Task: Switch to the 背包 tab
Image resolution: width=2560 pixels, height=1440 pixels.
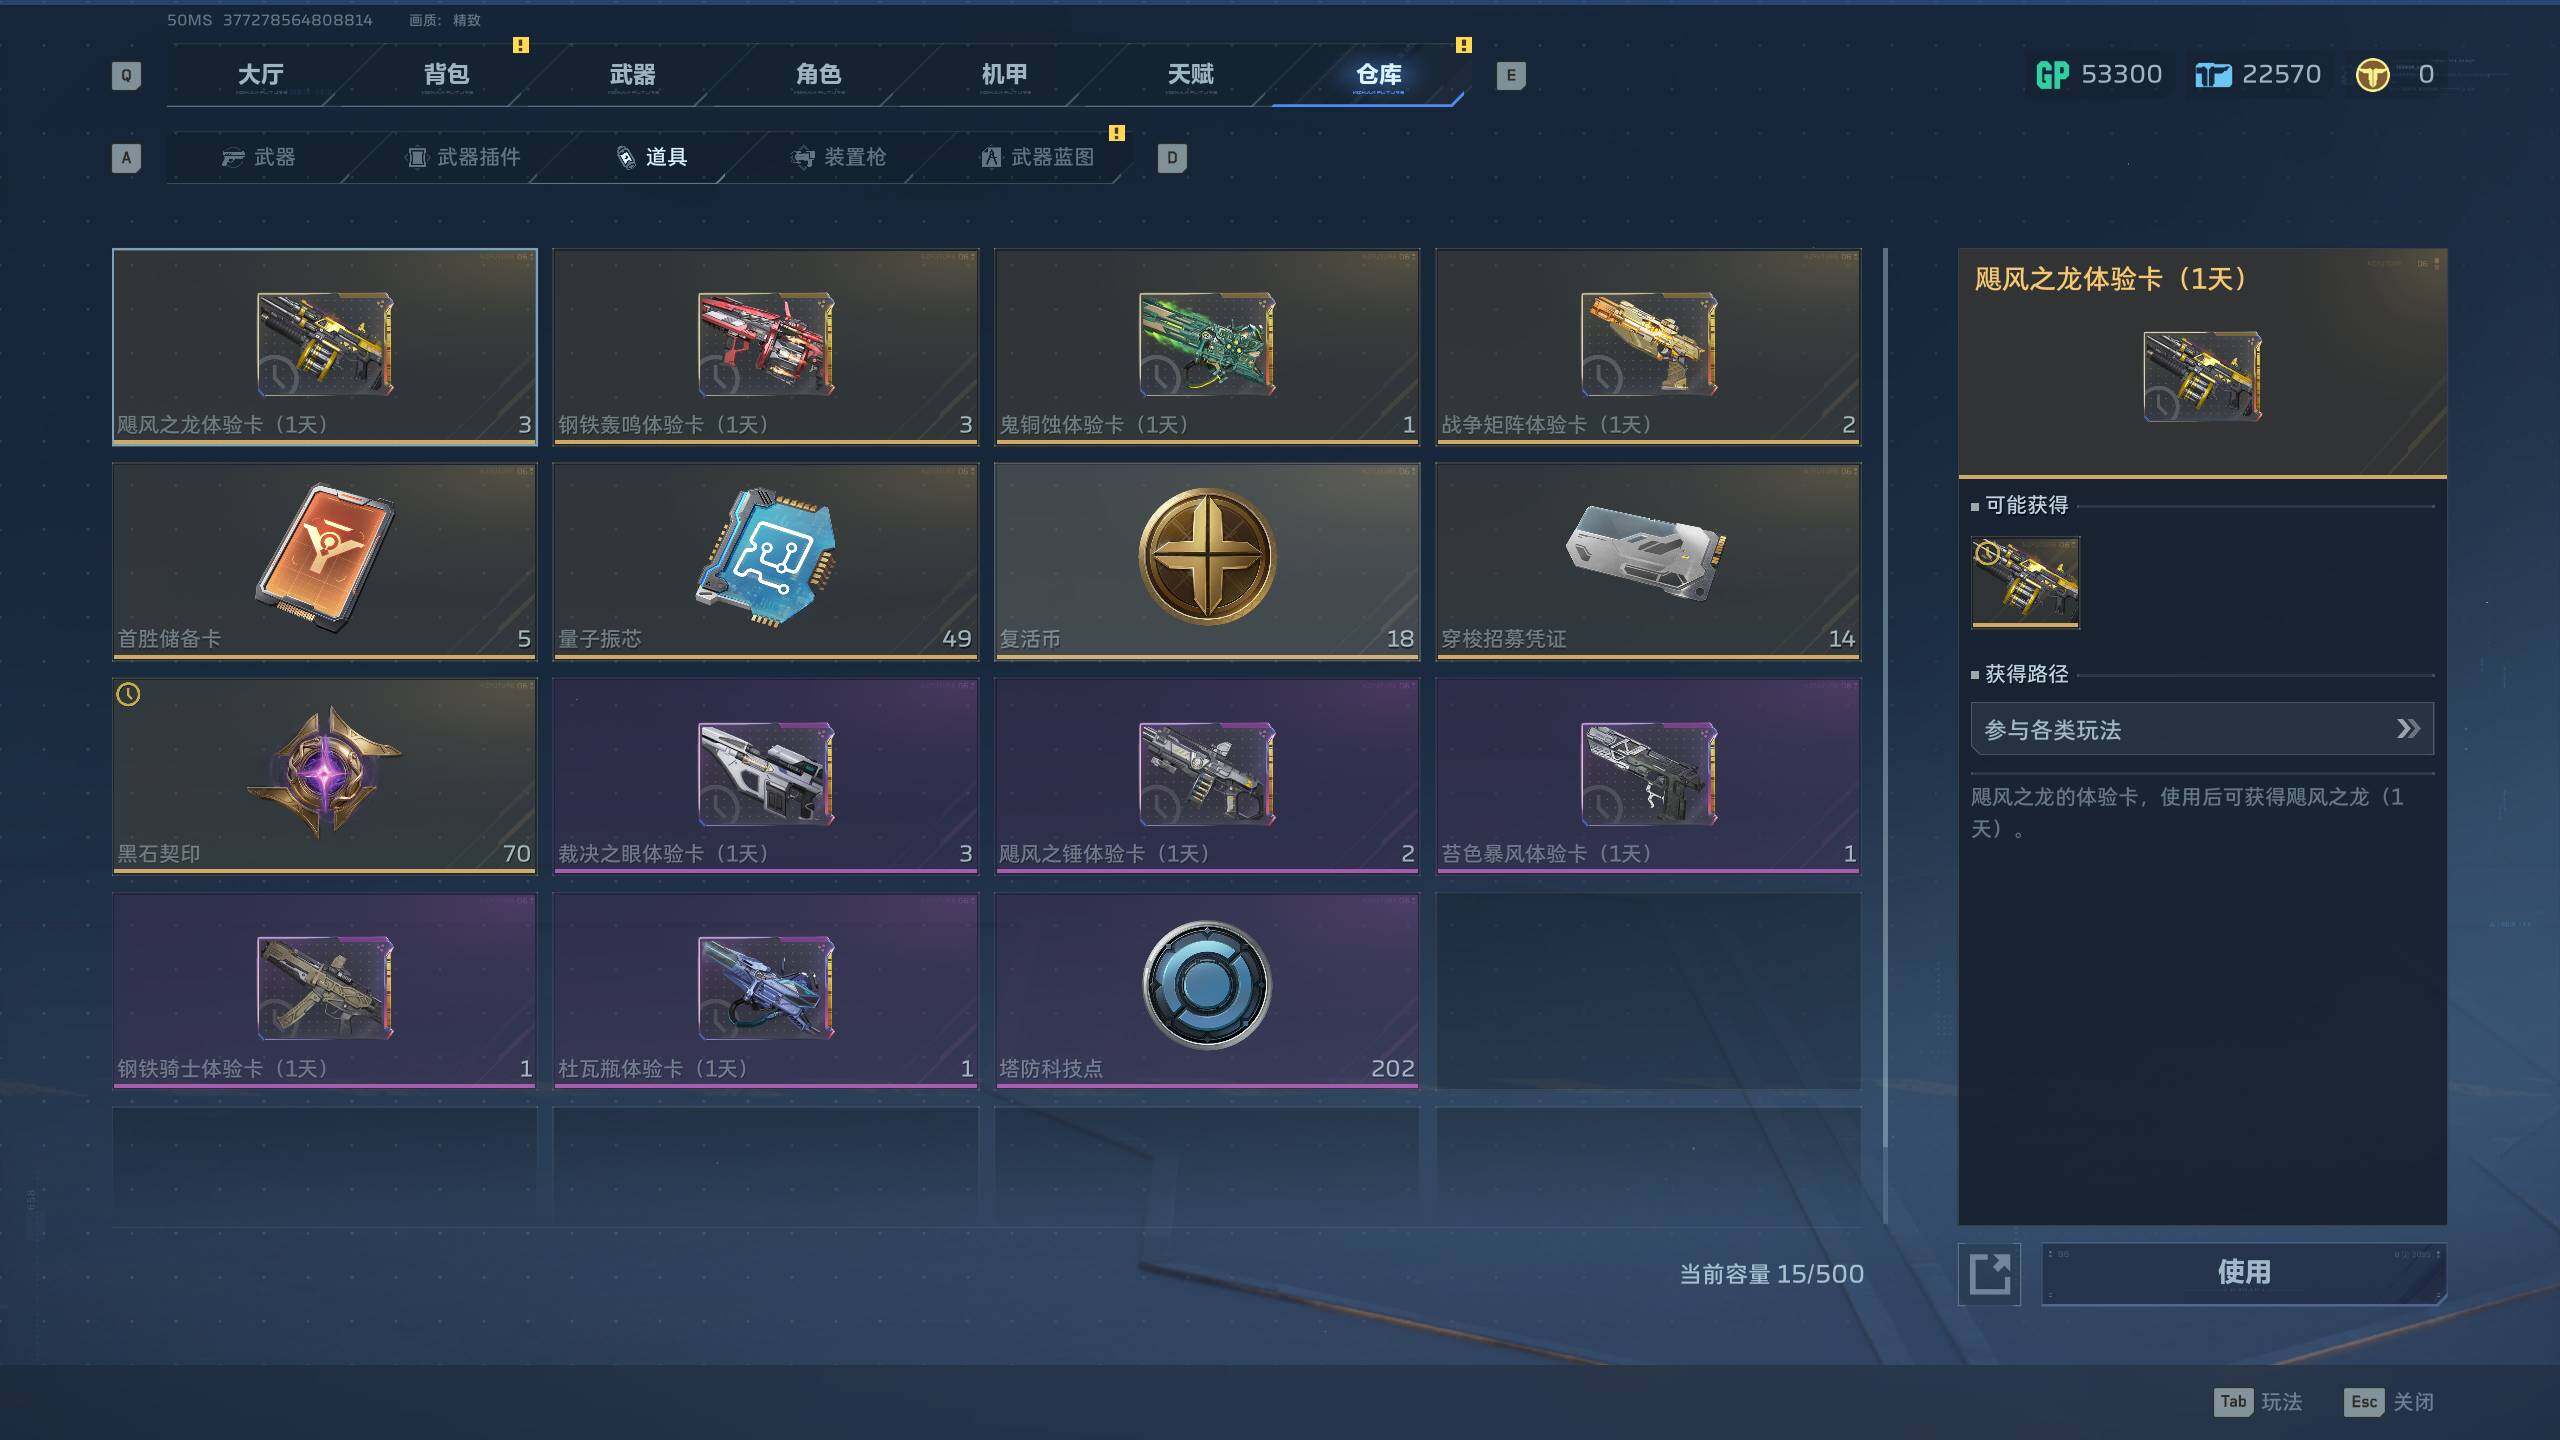Action: coord(446,75)
